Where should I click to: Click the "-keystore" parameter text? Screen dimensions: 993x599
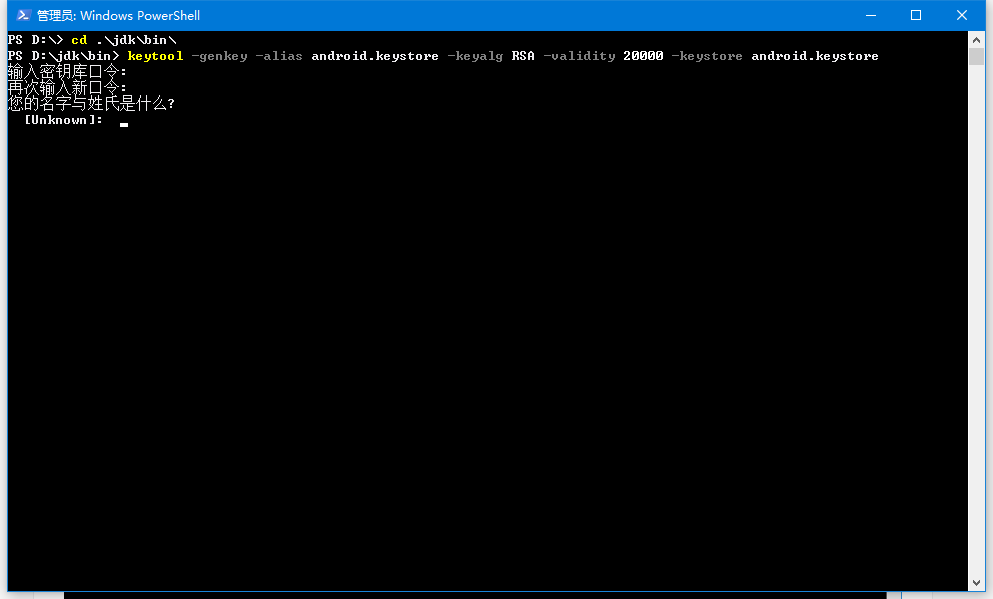click(x=707, y=56)
